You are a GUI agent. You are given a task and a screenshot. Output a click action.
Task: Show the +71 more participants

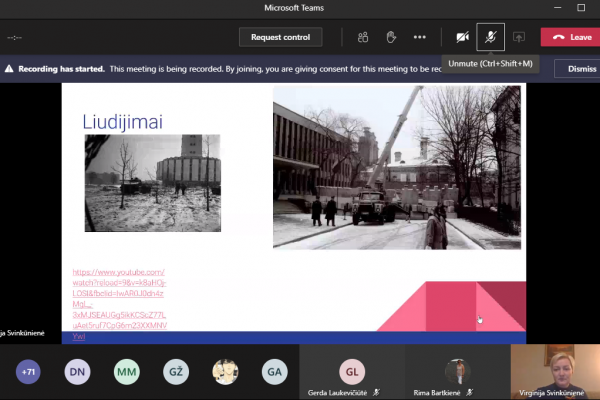pyautogui.click(x=28, y=372)
